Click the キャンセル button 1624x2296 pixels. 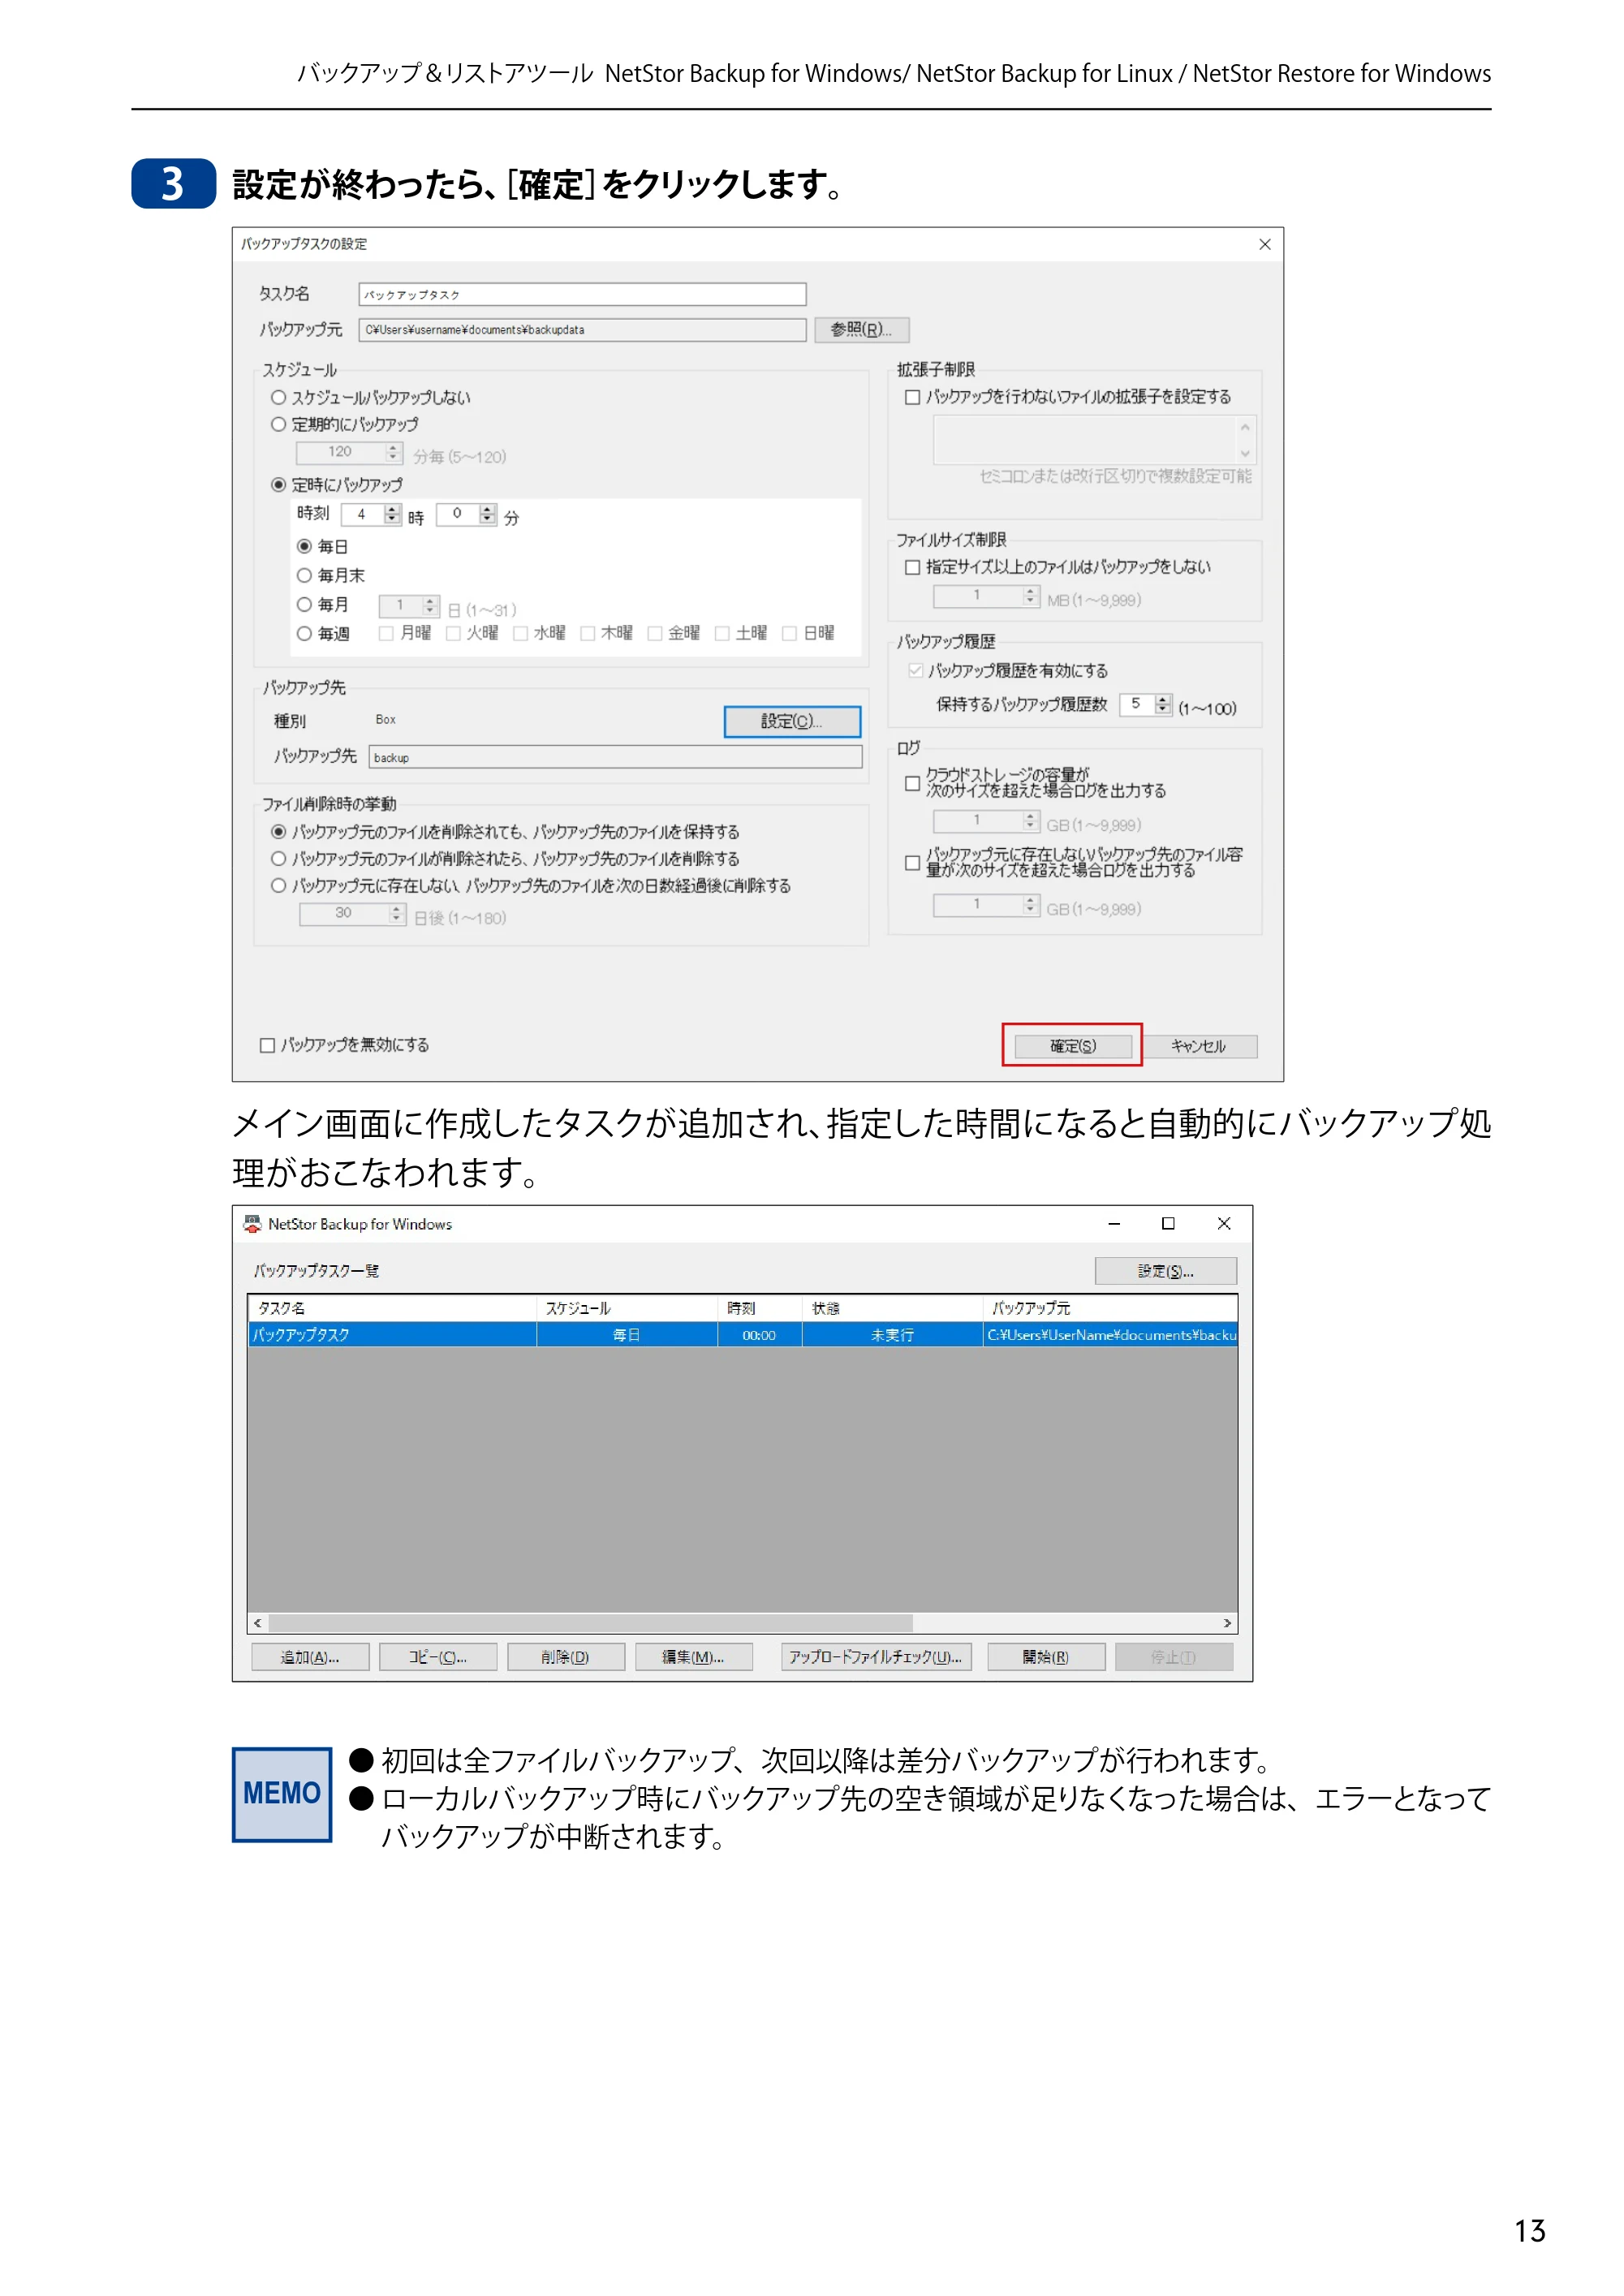click(x=1198, y=1046)
